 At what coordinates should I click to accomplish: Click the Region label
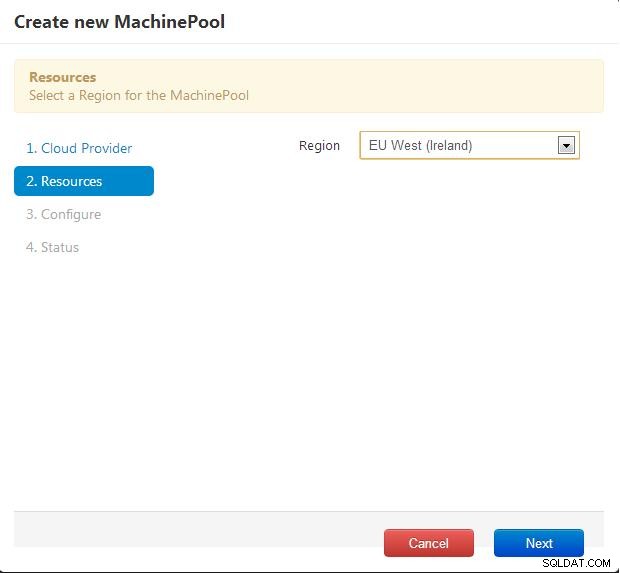coord(319,146)
